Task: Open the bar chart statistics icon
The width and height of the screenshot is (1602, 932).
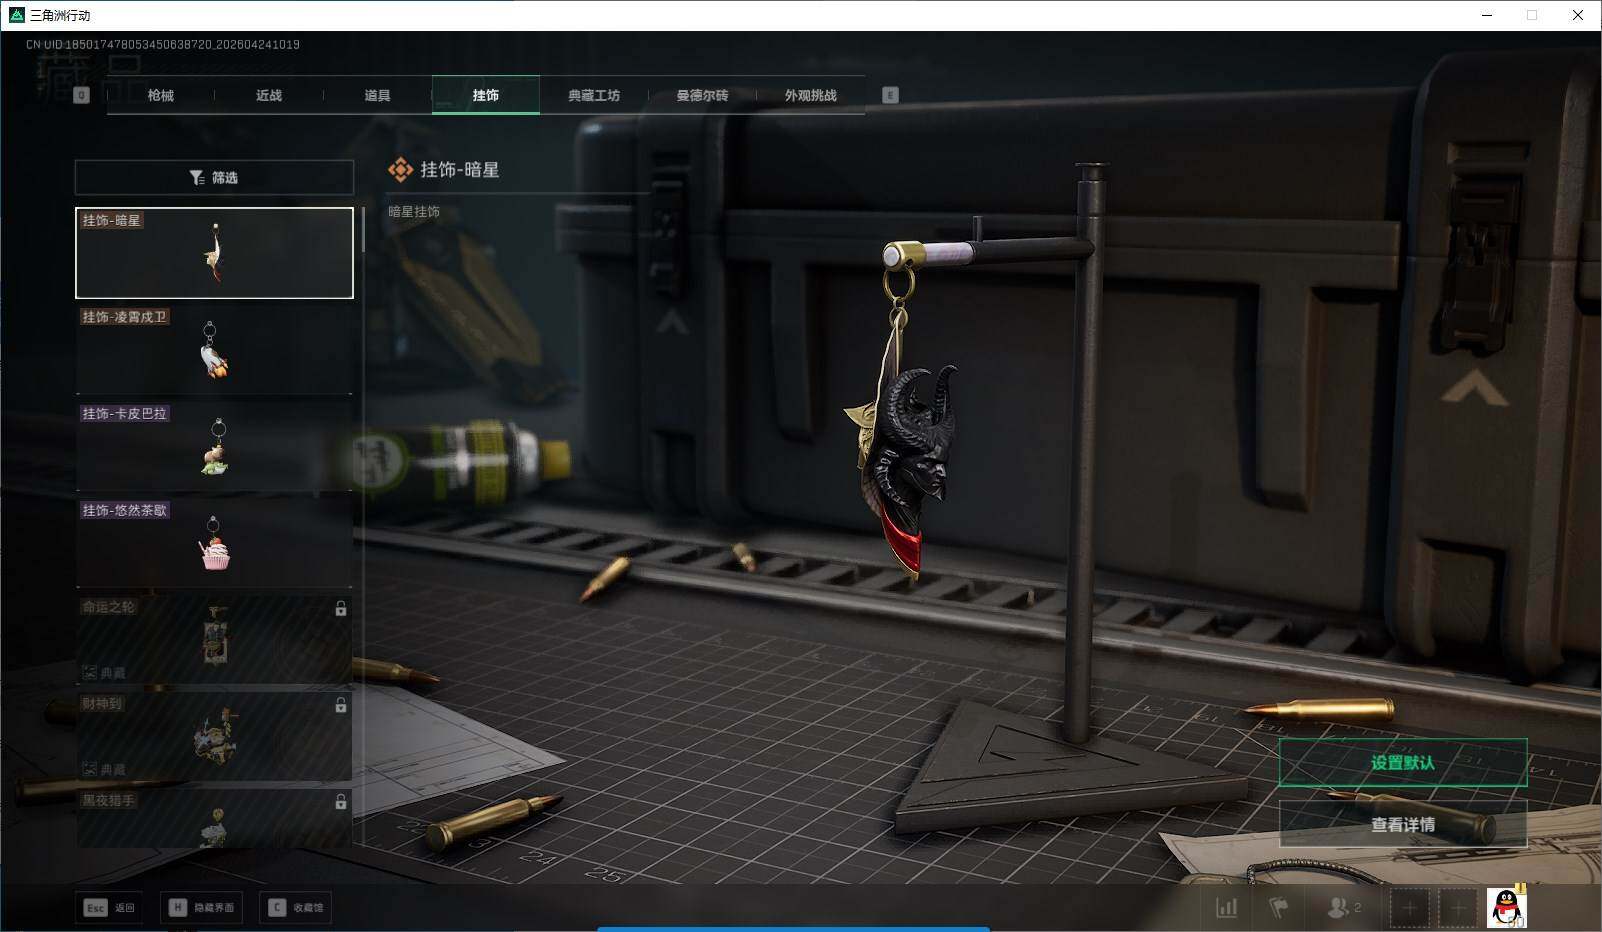Action: point(1226,908)
